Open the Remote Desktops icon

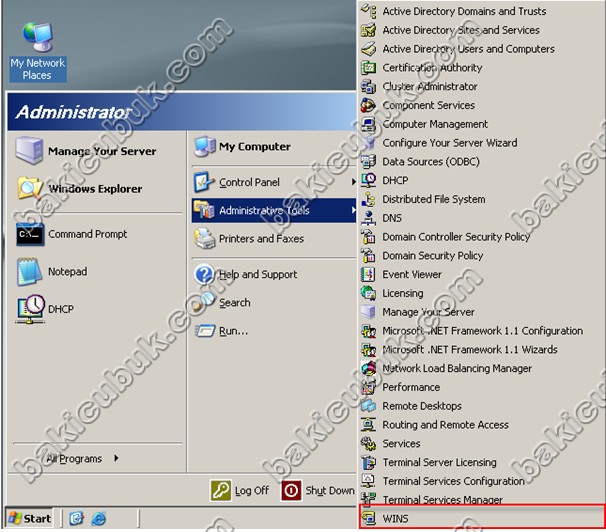point(369,406)
